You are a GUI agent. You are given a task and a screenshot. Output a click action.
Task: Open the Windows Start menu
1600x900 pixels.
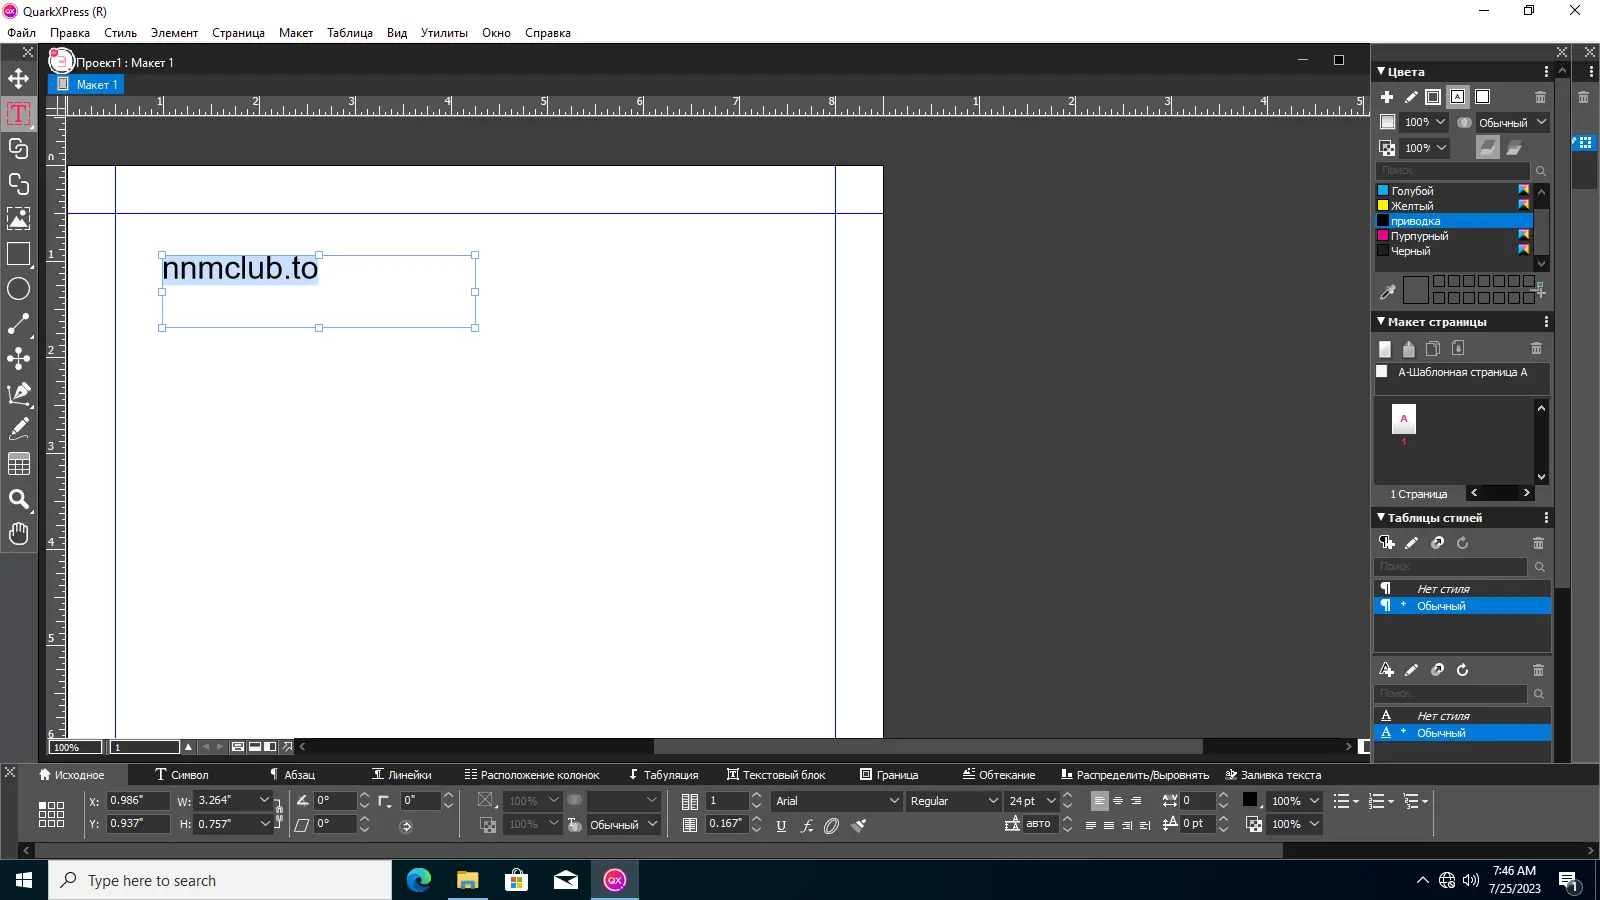[x=24, y=880]
